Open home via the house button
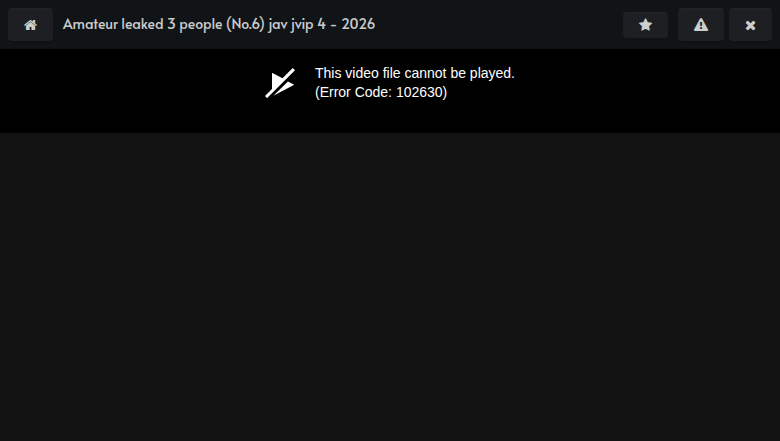The image size is (780, 441). pos(30,25)
